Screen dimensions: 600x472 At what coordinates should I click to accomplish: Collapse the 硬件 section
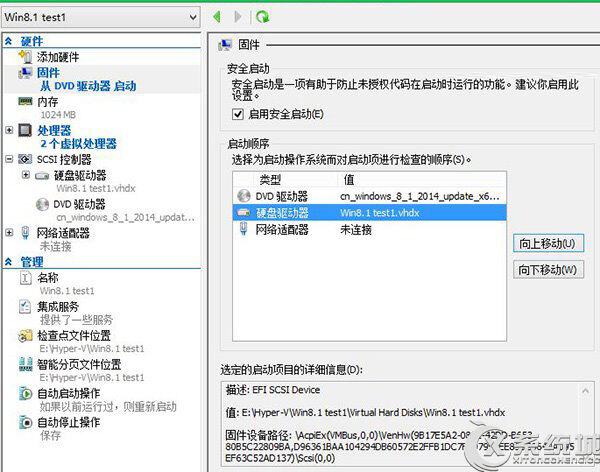coord(8,41)
